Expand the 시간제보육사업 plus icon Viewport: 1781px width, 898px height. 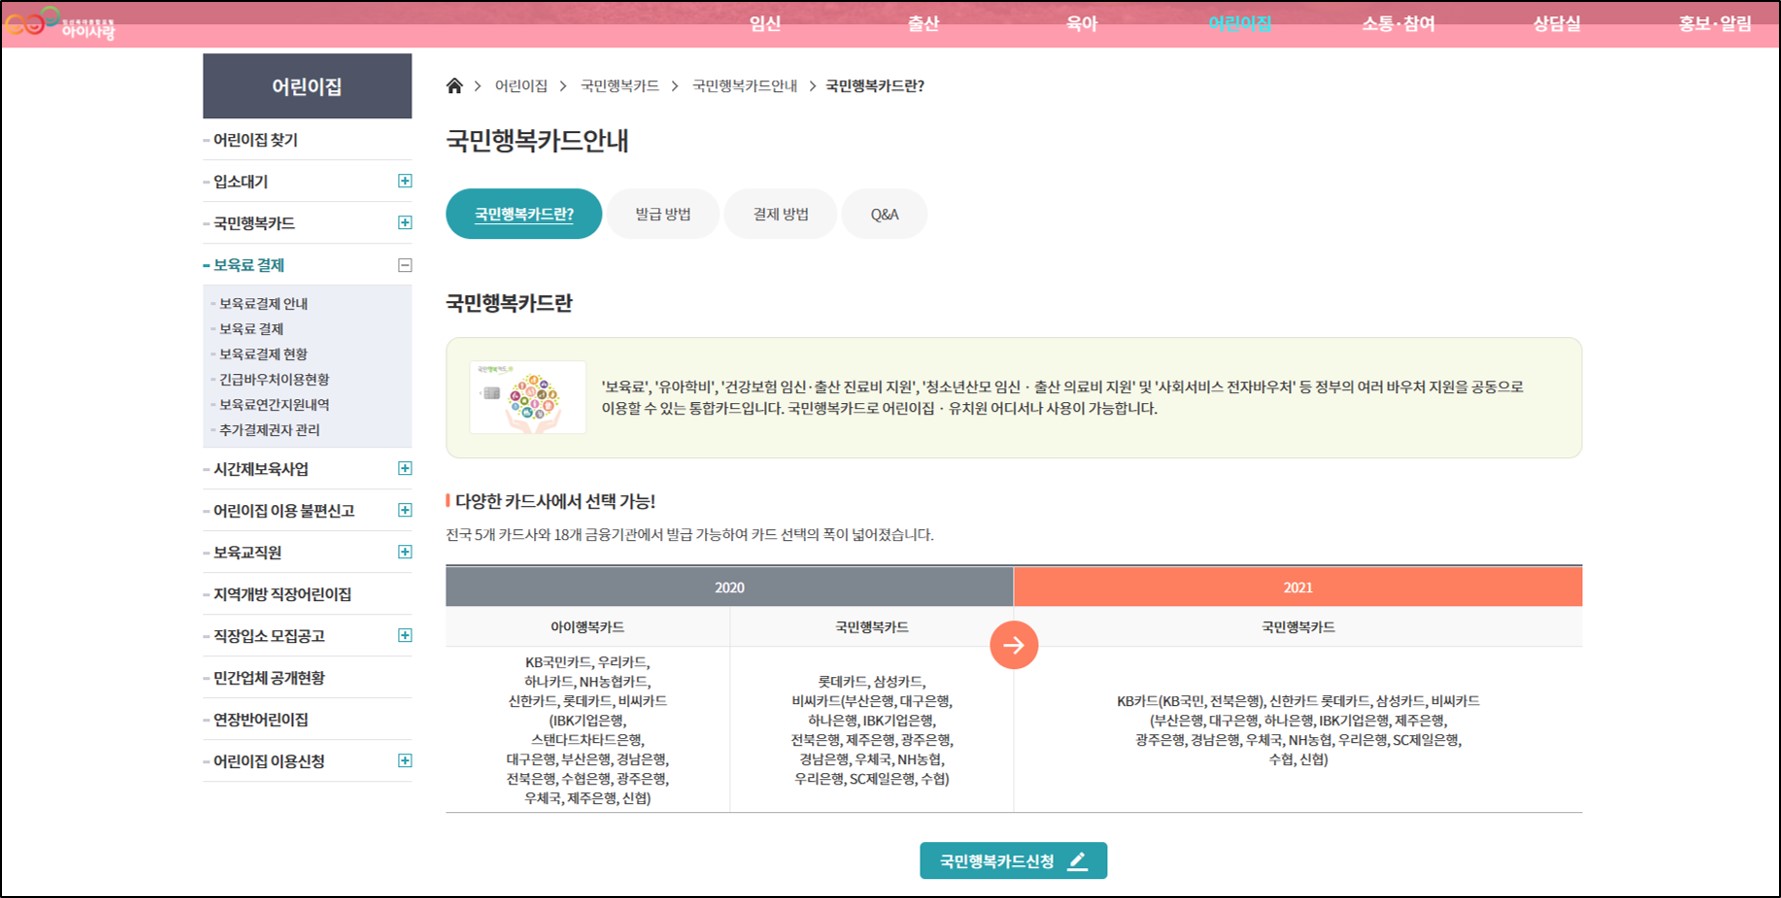pos(405,468)
